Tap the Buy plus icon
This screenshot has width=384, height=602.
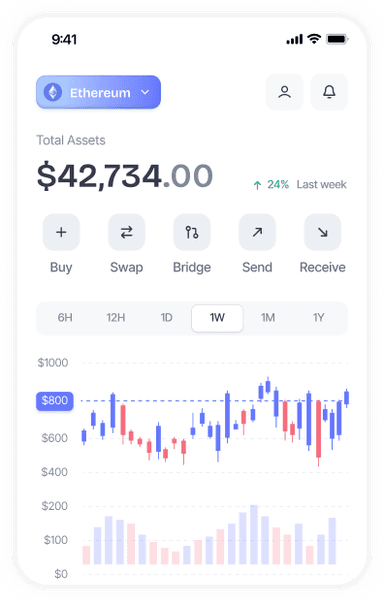[61, 232]
